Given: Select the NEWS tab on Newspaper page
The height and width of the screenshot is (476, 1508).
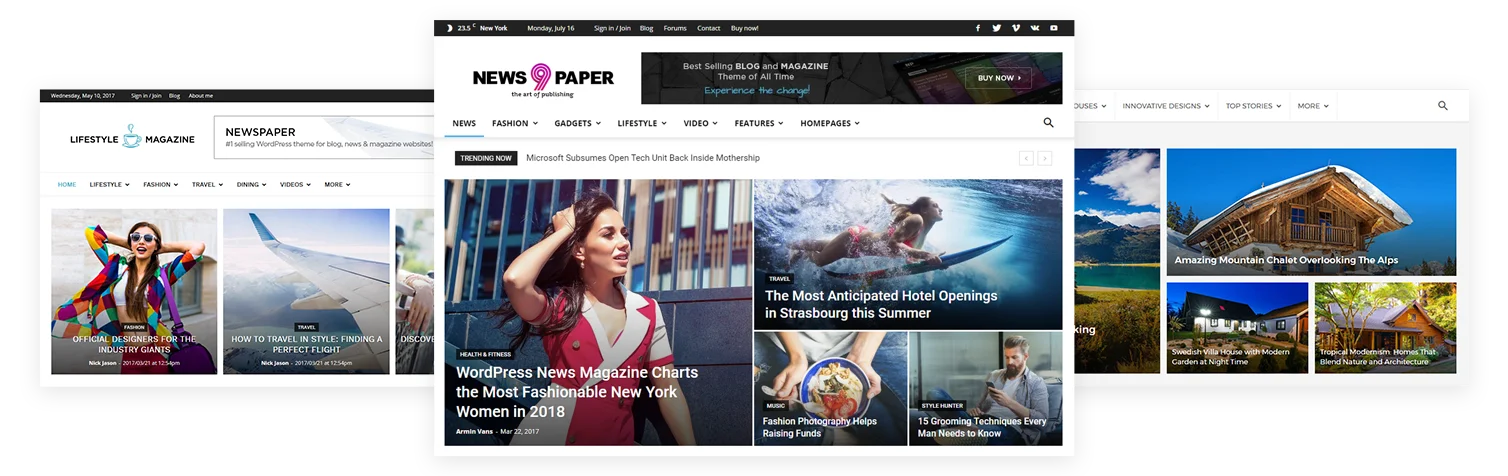Looking at the screenshot, I should click(464, 123).
